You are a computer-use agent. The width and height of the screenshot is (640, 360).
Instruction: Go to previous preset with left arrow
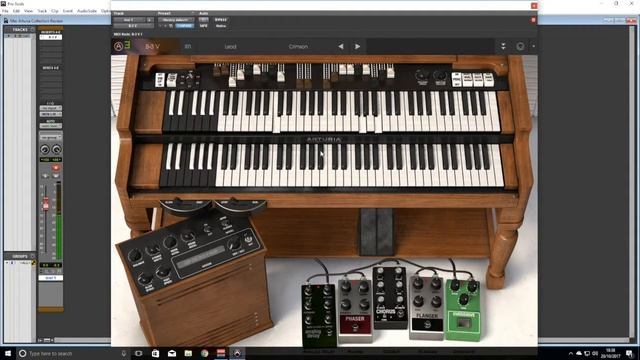(x=341, y=47)
